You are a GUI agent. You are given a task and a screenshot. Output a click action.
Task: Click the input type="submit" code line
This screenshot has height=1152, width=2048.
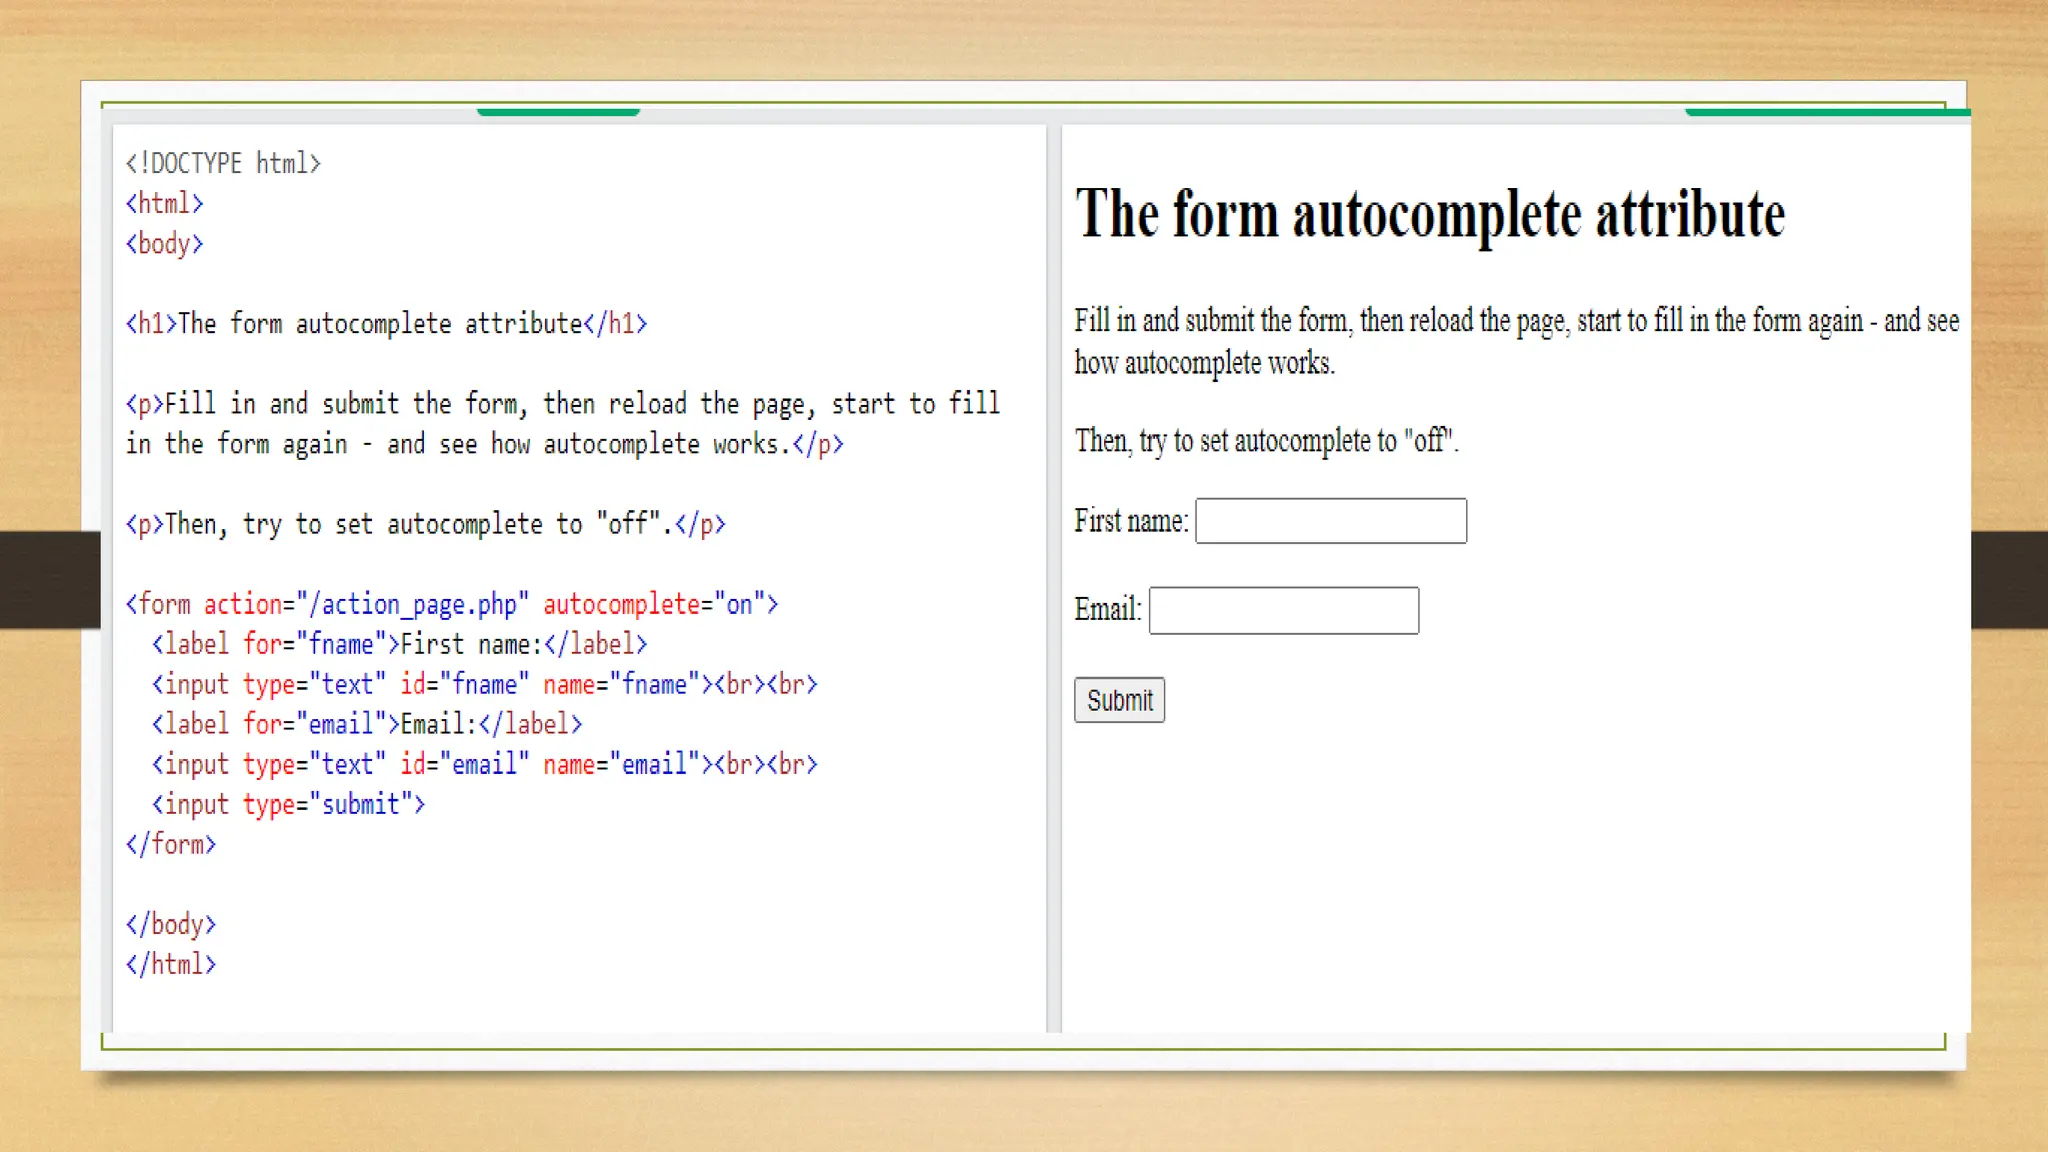coord(288,804)
